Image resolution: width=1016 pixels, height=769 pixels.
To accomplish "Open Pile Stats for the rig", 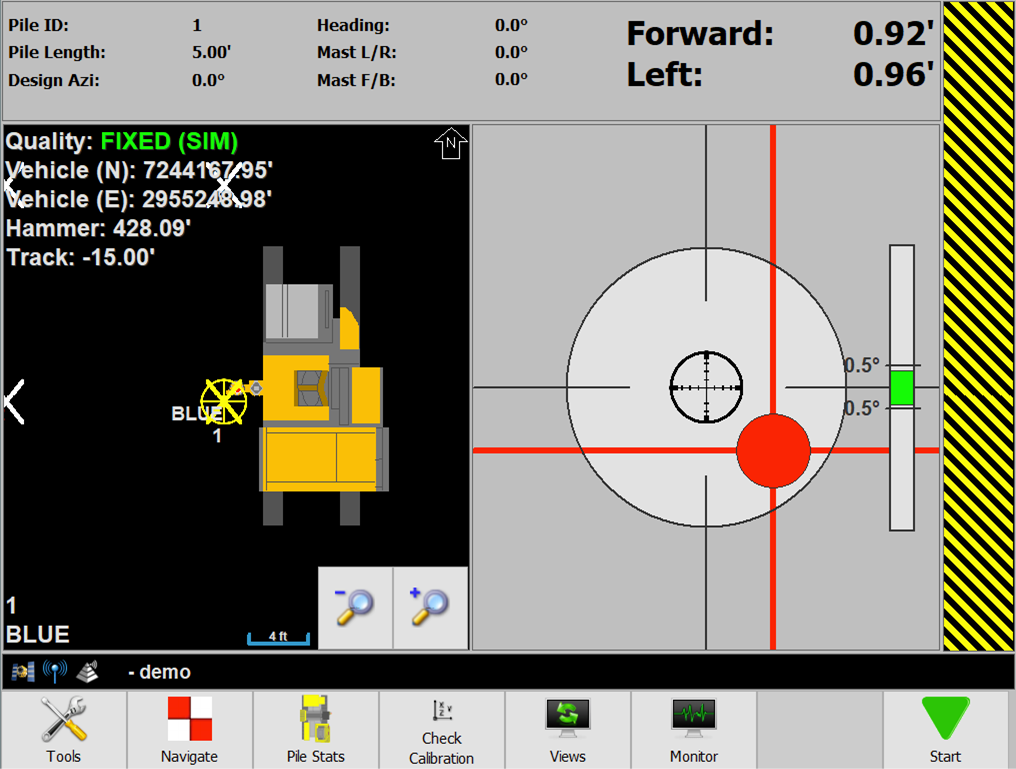I will pyautogui.click(x=315, y=716).
